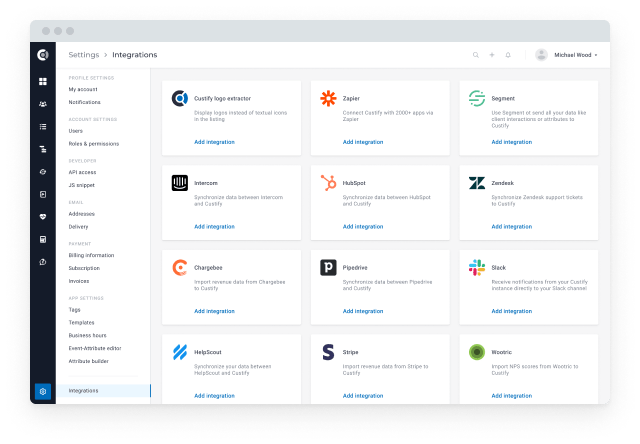
Task: Open My account settings
Action: 83,89
